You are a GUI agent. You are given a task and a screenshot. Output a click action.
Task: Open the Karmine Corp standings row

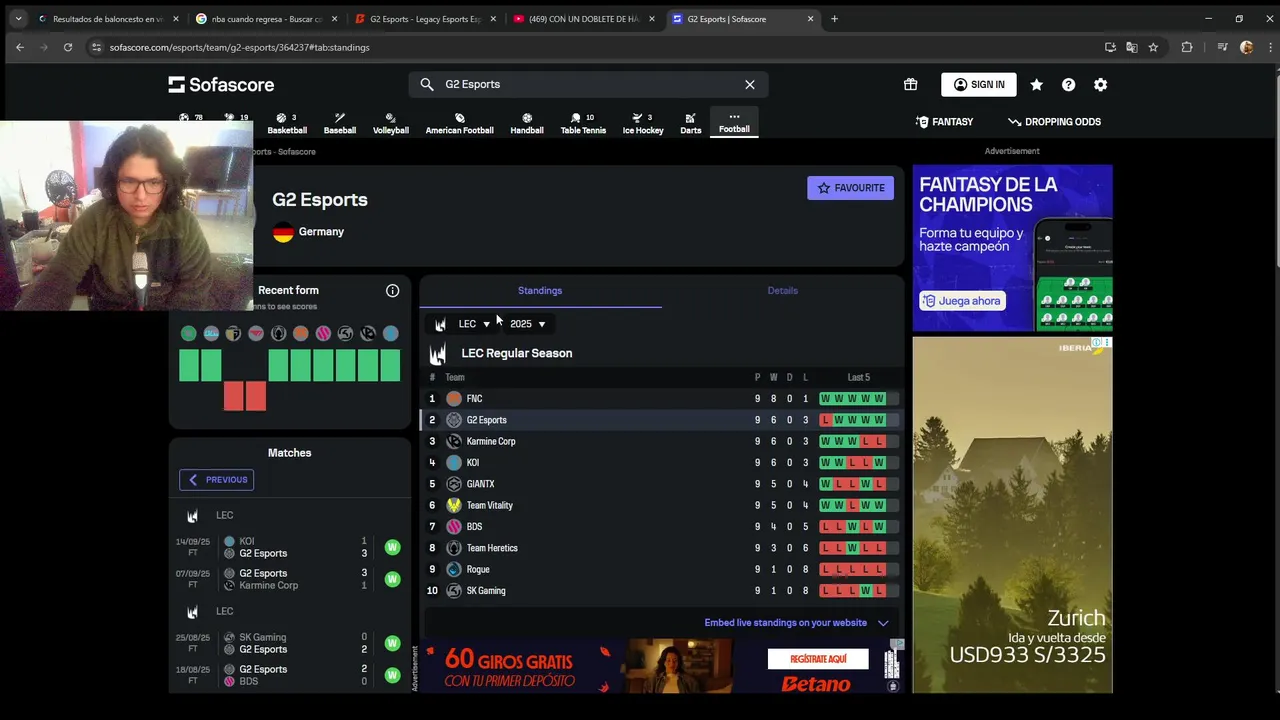pos(661,442)
